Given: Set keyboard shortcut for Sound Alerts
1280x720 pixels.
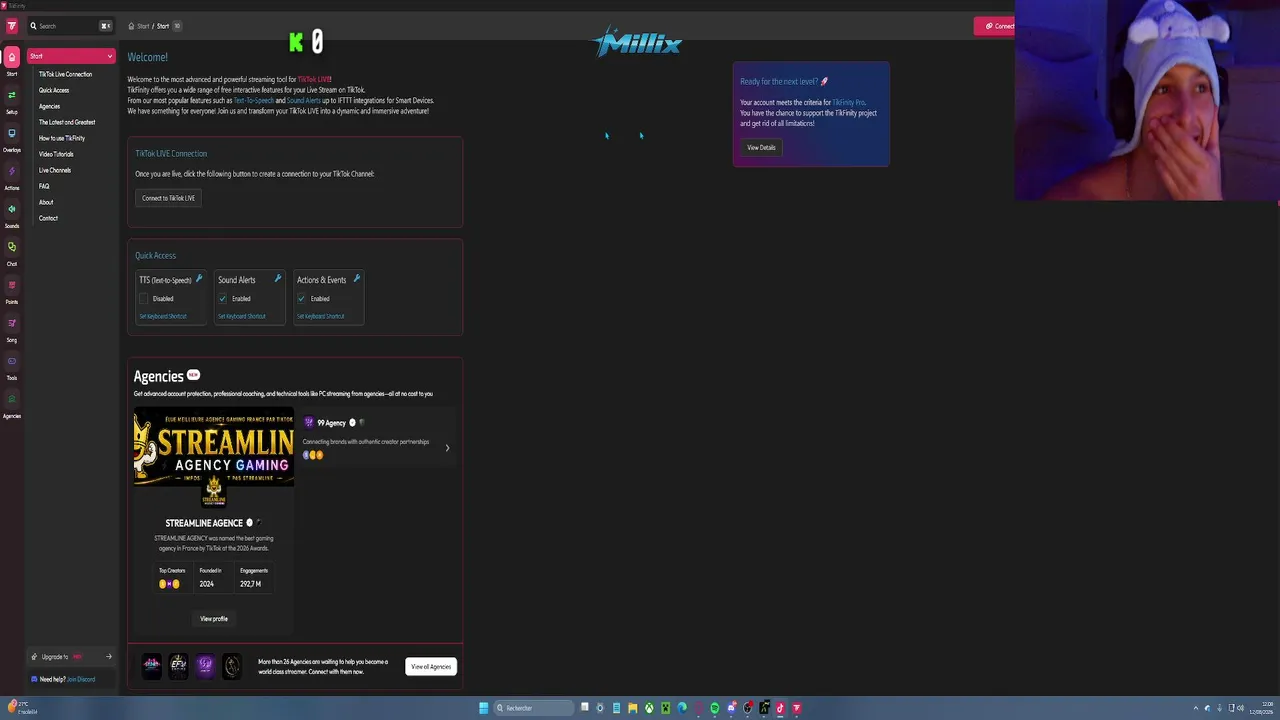Looking at the screenshot, I should point(242,316).
